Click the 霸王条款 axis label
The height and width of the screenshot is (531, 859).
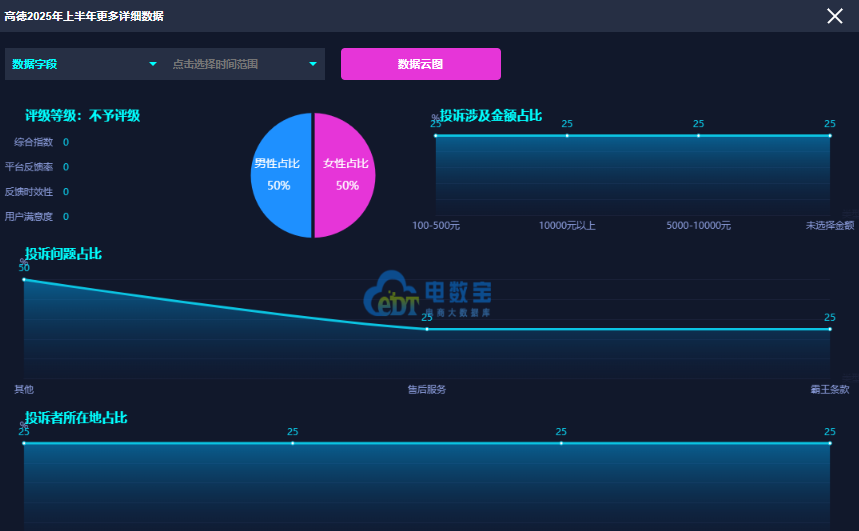click(x=830, y=390)
